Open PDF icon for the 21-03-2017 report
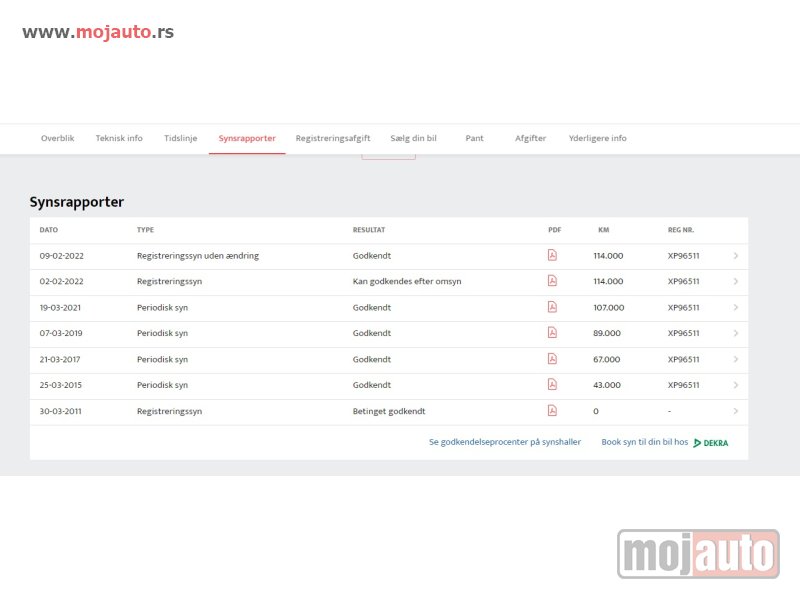The height and width of the screenshot is (600, 800). click(x=552, y=359)
